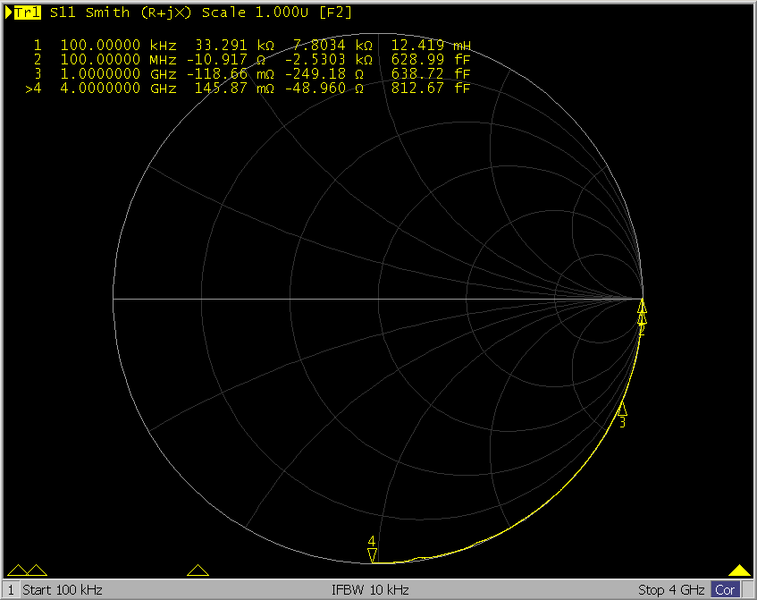Select marker 3 readout row at 1 GHz
This screenshot has width=757, height=600.
click(x=252, y=74)
